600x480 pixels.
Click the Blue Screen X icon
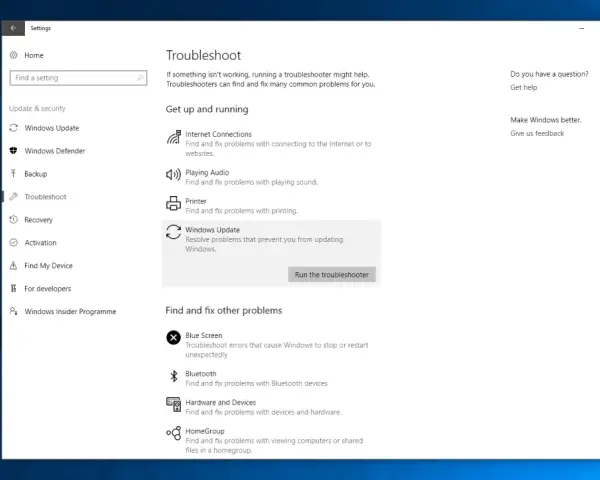click(173, 338)
